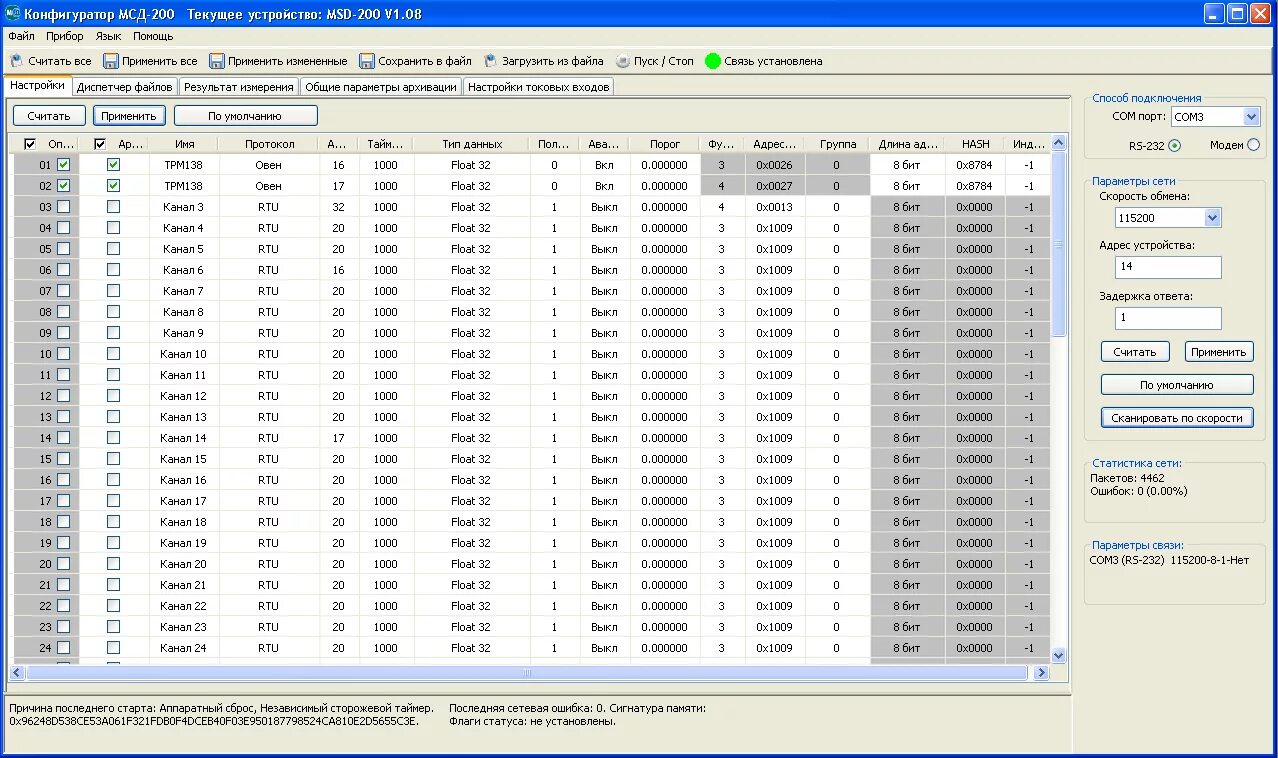Click the 'Применить измененные' toolbar icon
Viewport: 1278px width, 758px height.
tap(217, 61)
